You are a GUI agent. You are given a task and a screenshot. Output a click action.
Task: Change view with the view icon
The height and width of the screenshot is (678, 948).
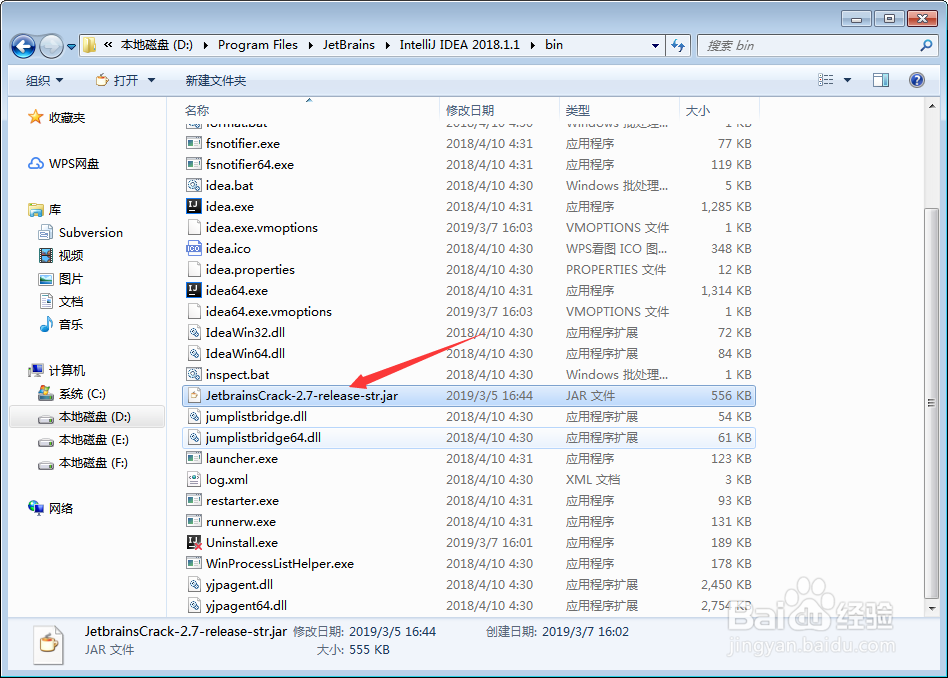point(825,80)
